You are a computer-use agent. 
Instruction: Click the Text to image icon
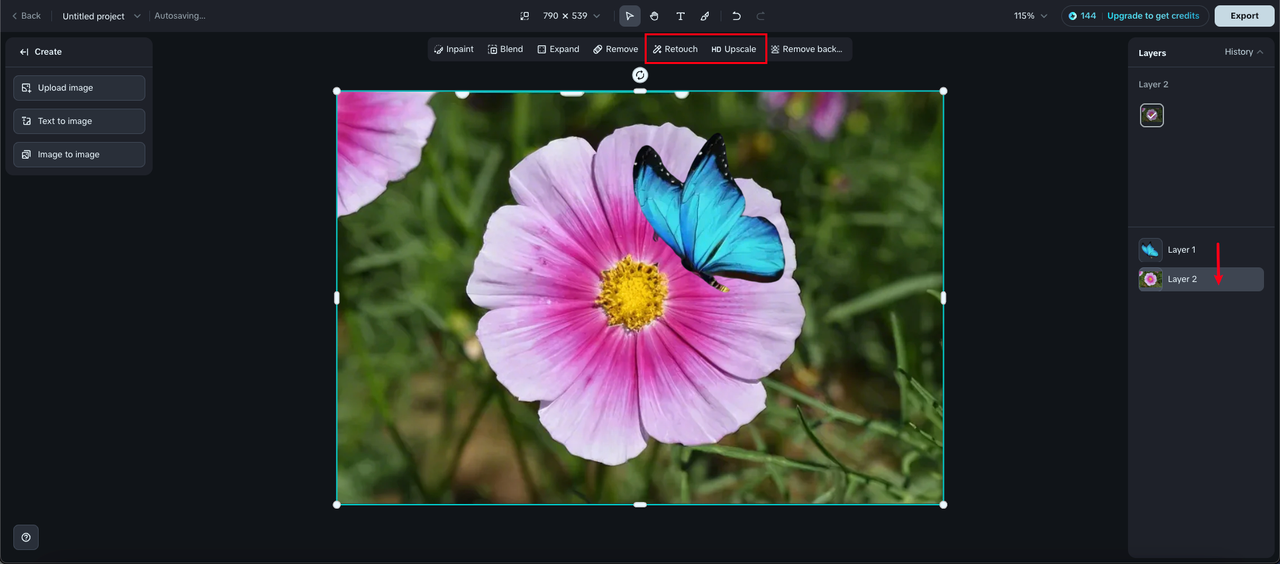(27, 121)
